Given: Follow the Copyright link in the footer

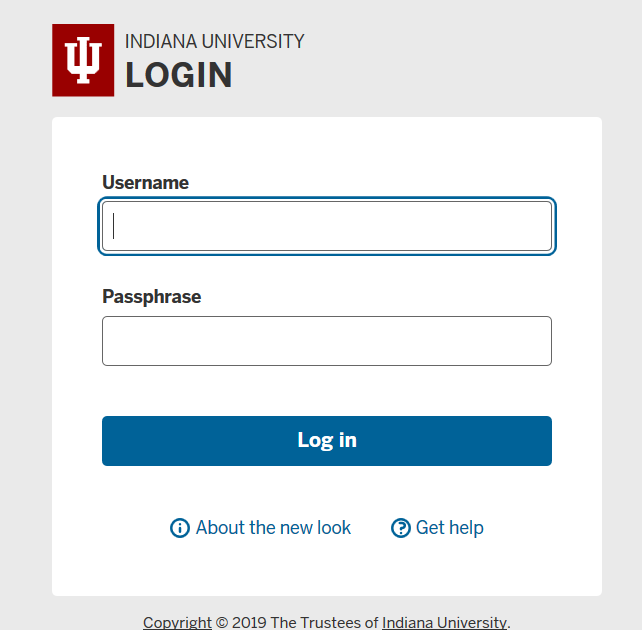Looking at the screenshot, I should pos(177,622).
